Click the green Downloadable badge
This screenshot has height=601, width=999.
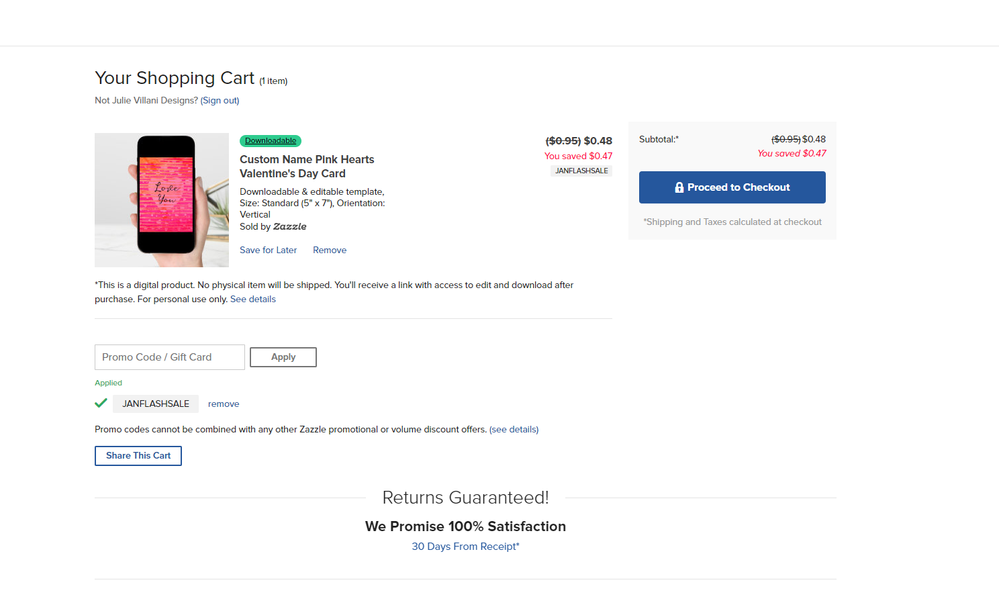point(270,141)
